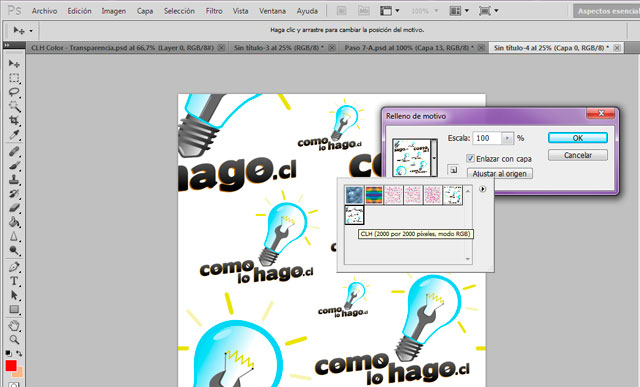Launch Mini Bridge from the application bar
640x387 pixels.
pos(363,11)
